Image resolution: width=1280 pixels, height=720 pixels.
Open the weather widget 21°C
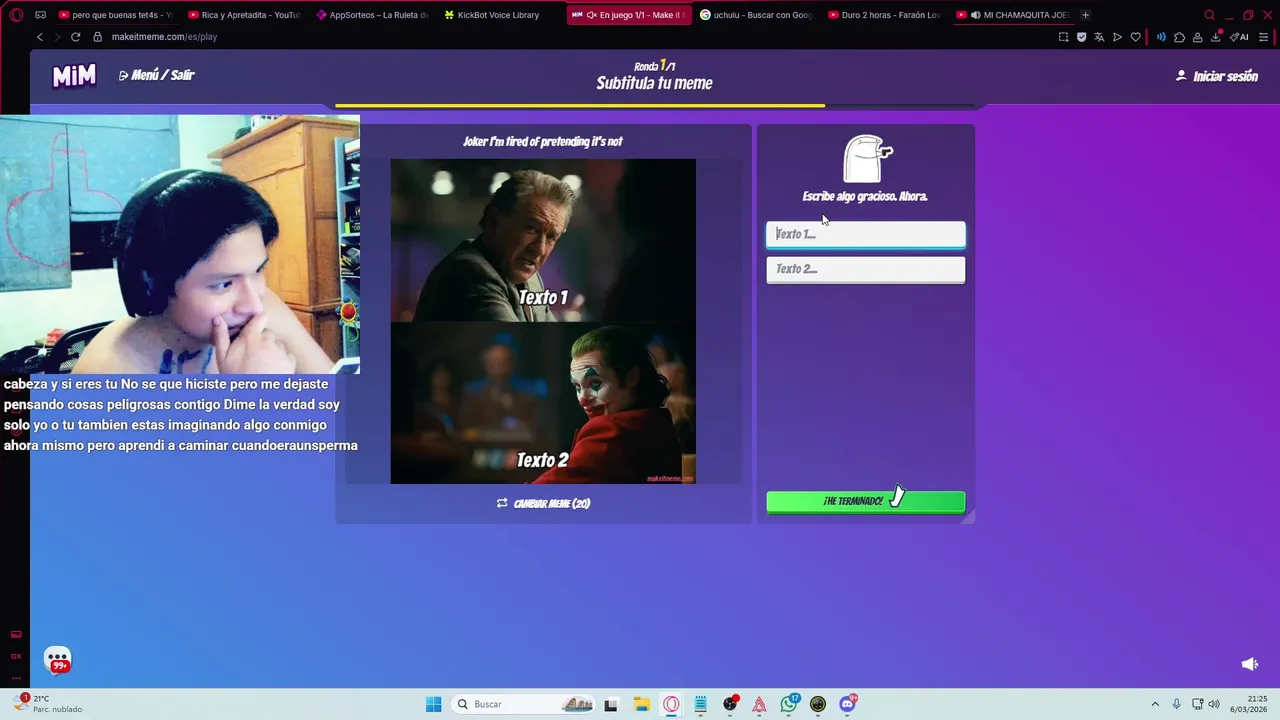click(48, 704)
